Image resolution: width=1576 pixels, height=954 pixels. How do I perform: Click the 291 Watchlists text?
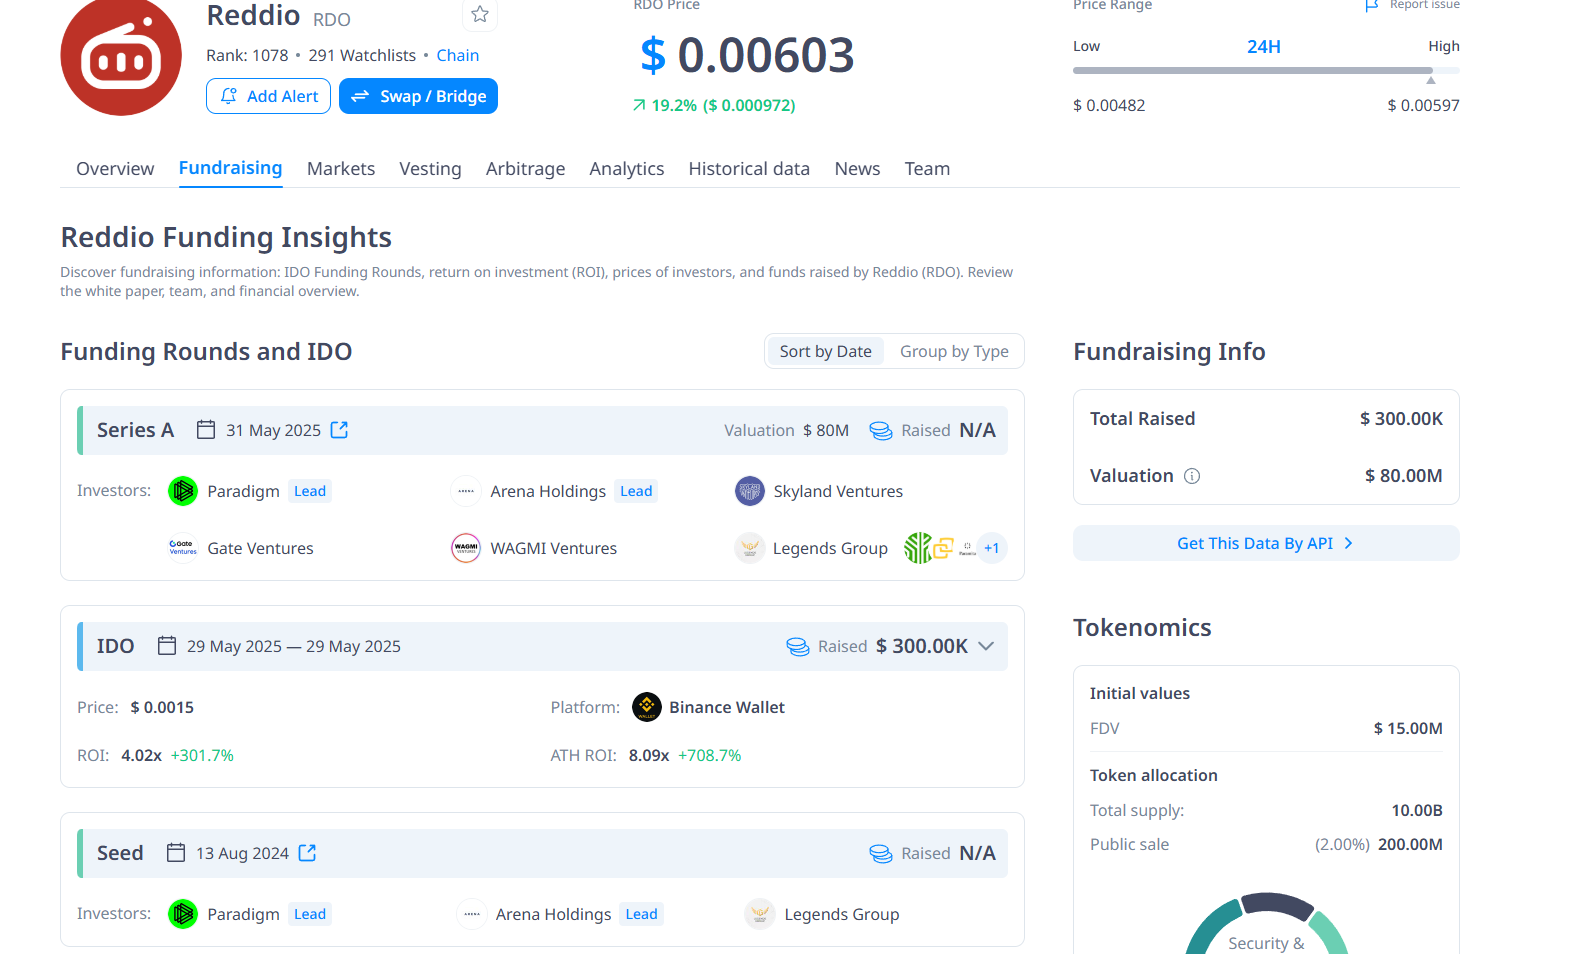(362, 55)
